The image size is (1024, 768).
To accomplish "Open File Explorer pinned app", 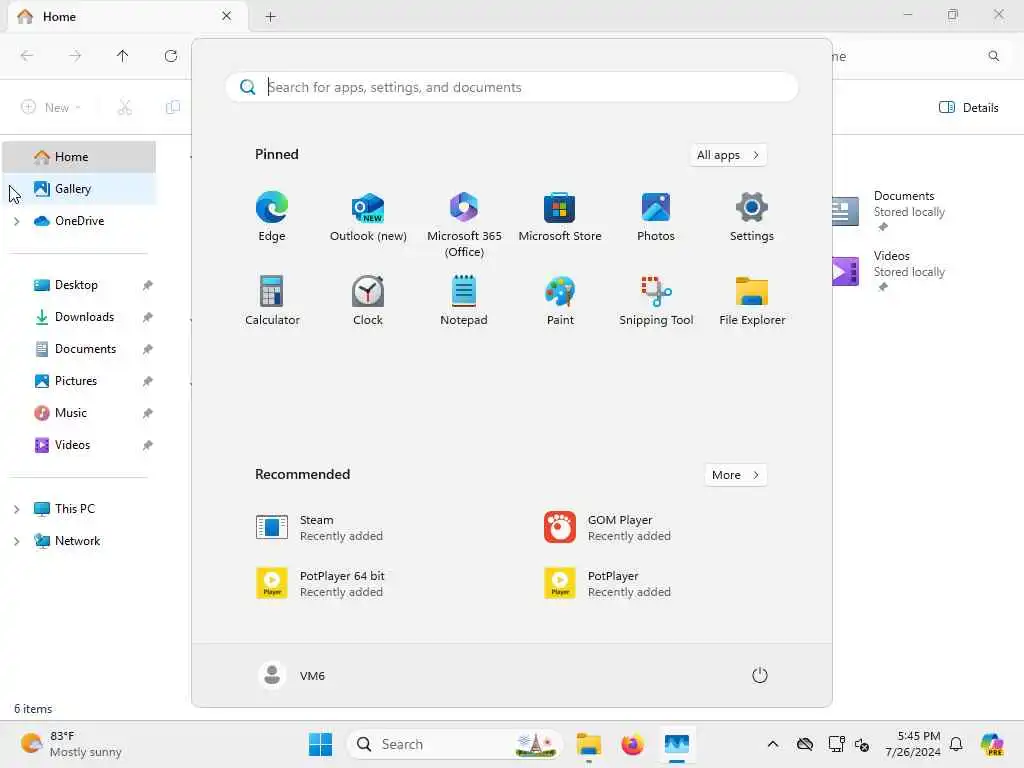I will click(x=752, y=300).
